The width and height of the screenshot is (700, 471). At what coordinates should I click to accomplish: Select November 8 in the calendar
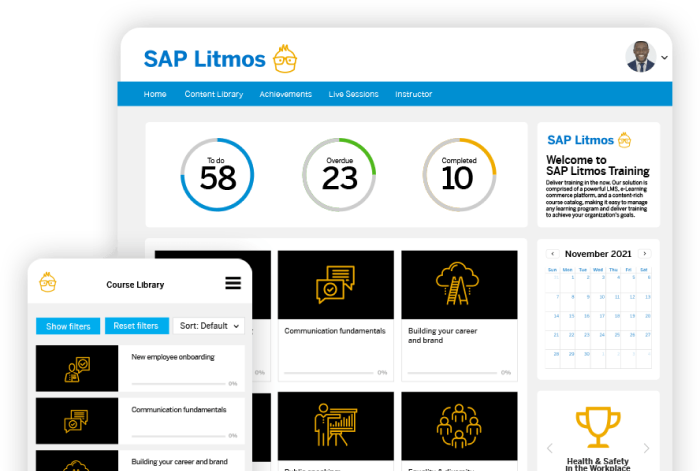coord(568,302)
